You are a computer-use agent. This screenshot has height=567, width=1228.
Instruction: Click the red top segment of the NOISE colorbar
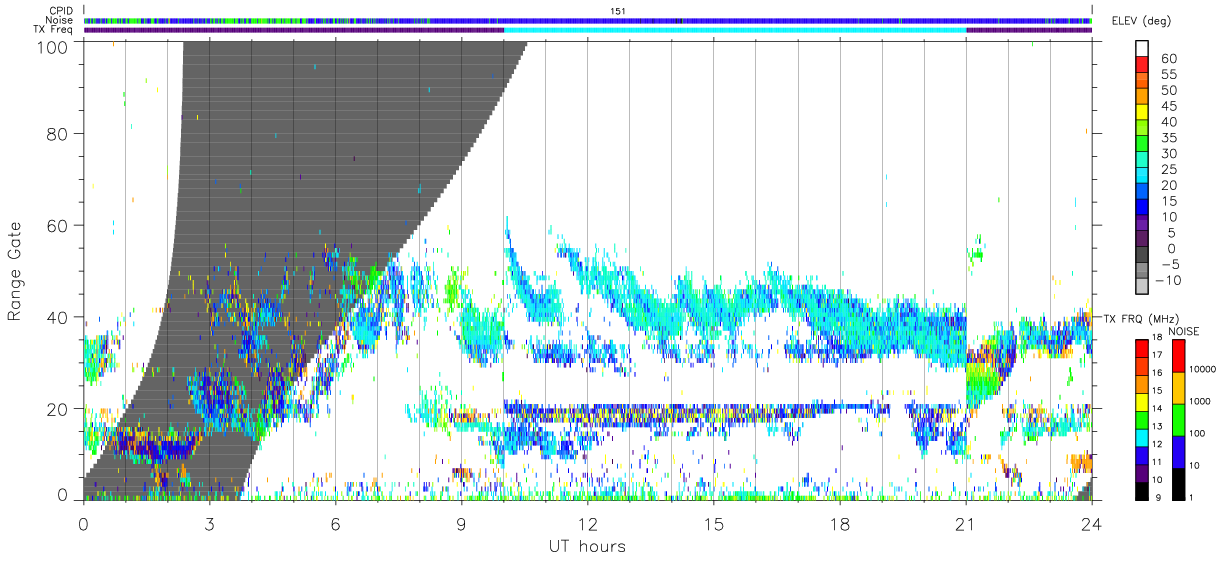tap(1179, 355)
